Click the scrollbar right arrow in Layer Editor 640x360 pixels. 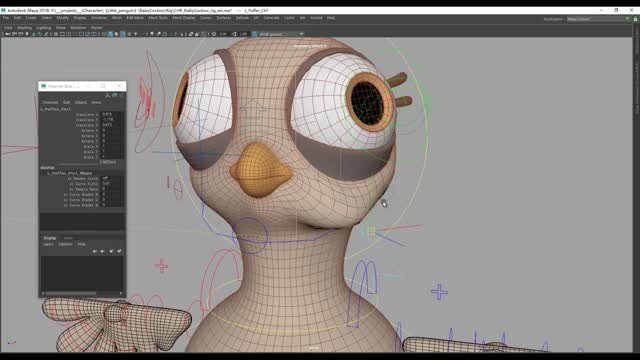[121, 293]
